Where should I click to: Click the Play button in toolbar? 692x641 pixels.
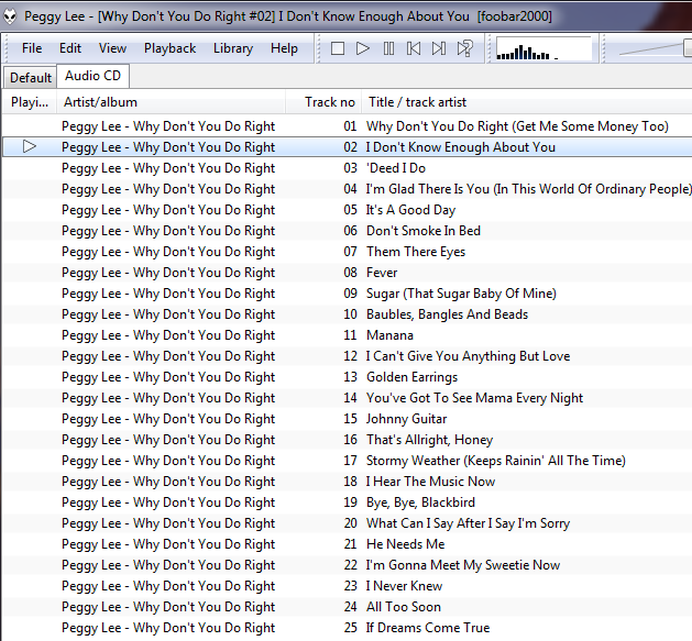click(363, 49)
